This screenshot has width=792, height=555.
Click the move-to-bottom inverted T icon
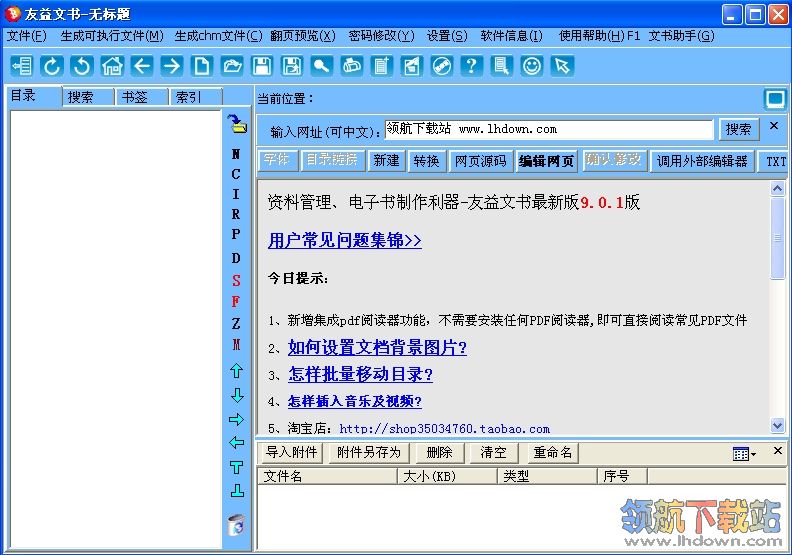point(237,491)
